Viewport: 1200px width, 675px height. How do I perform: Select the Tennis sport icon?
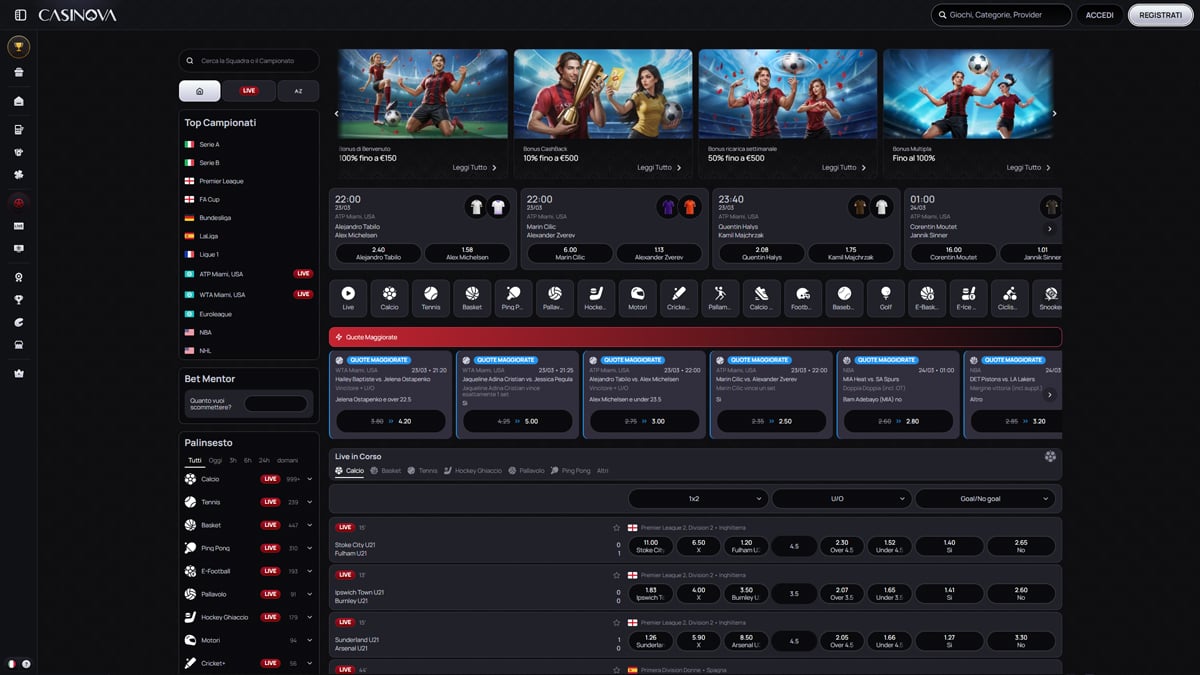point(430,297)
